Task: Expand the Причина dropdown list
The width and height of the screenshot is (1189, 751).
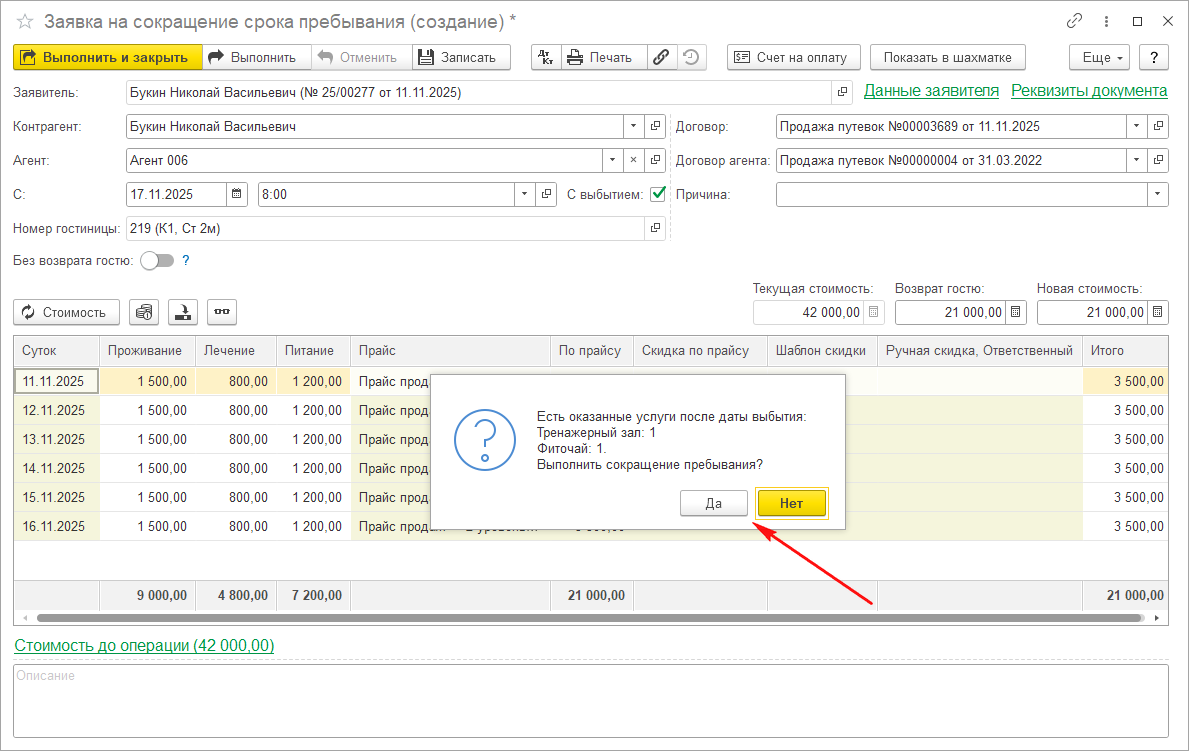Action: [1157, 194]
